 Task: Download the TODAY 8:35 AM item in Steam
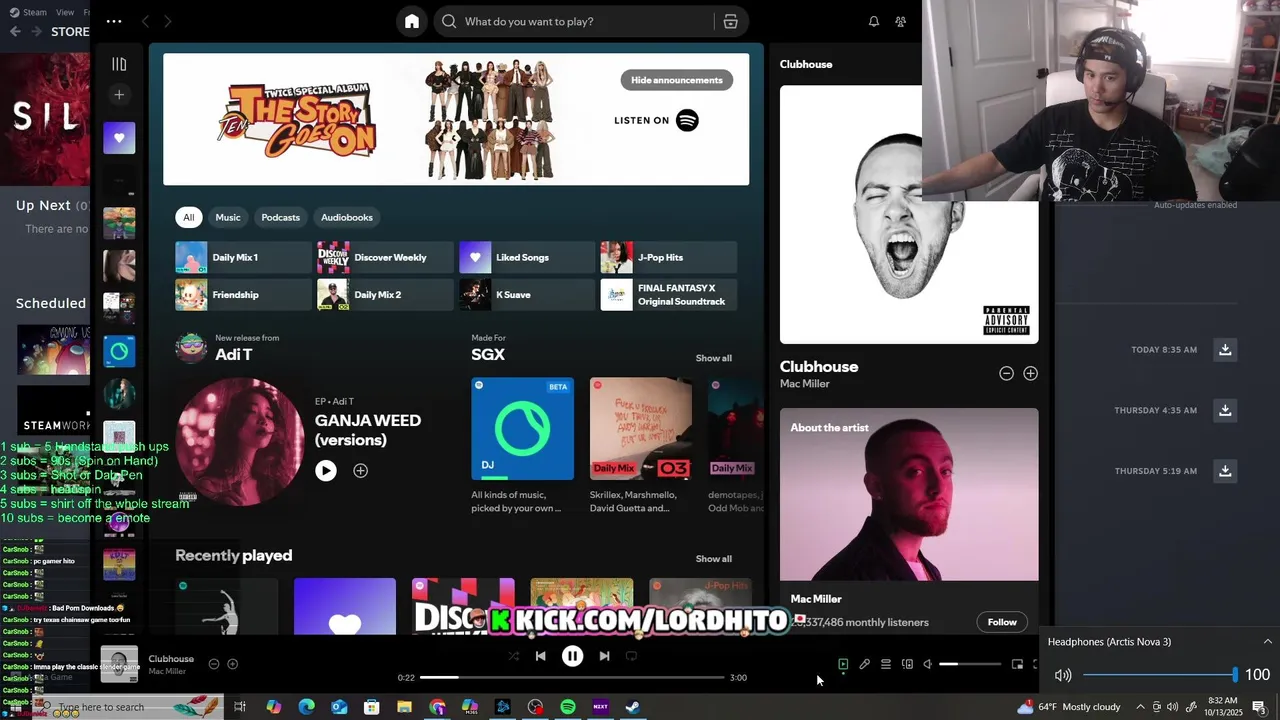click(x=1224, y=349)
